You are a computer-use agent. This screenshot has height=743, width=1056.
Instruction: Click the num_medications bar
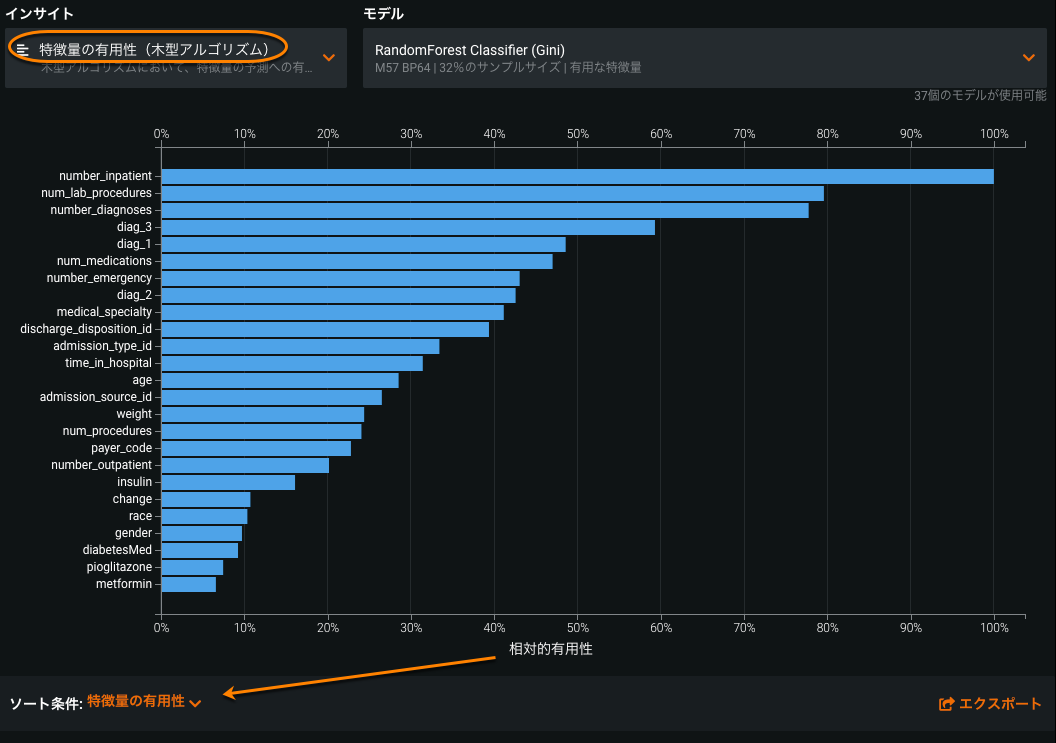tap(356, 261)
